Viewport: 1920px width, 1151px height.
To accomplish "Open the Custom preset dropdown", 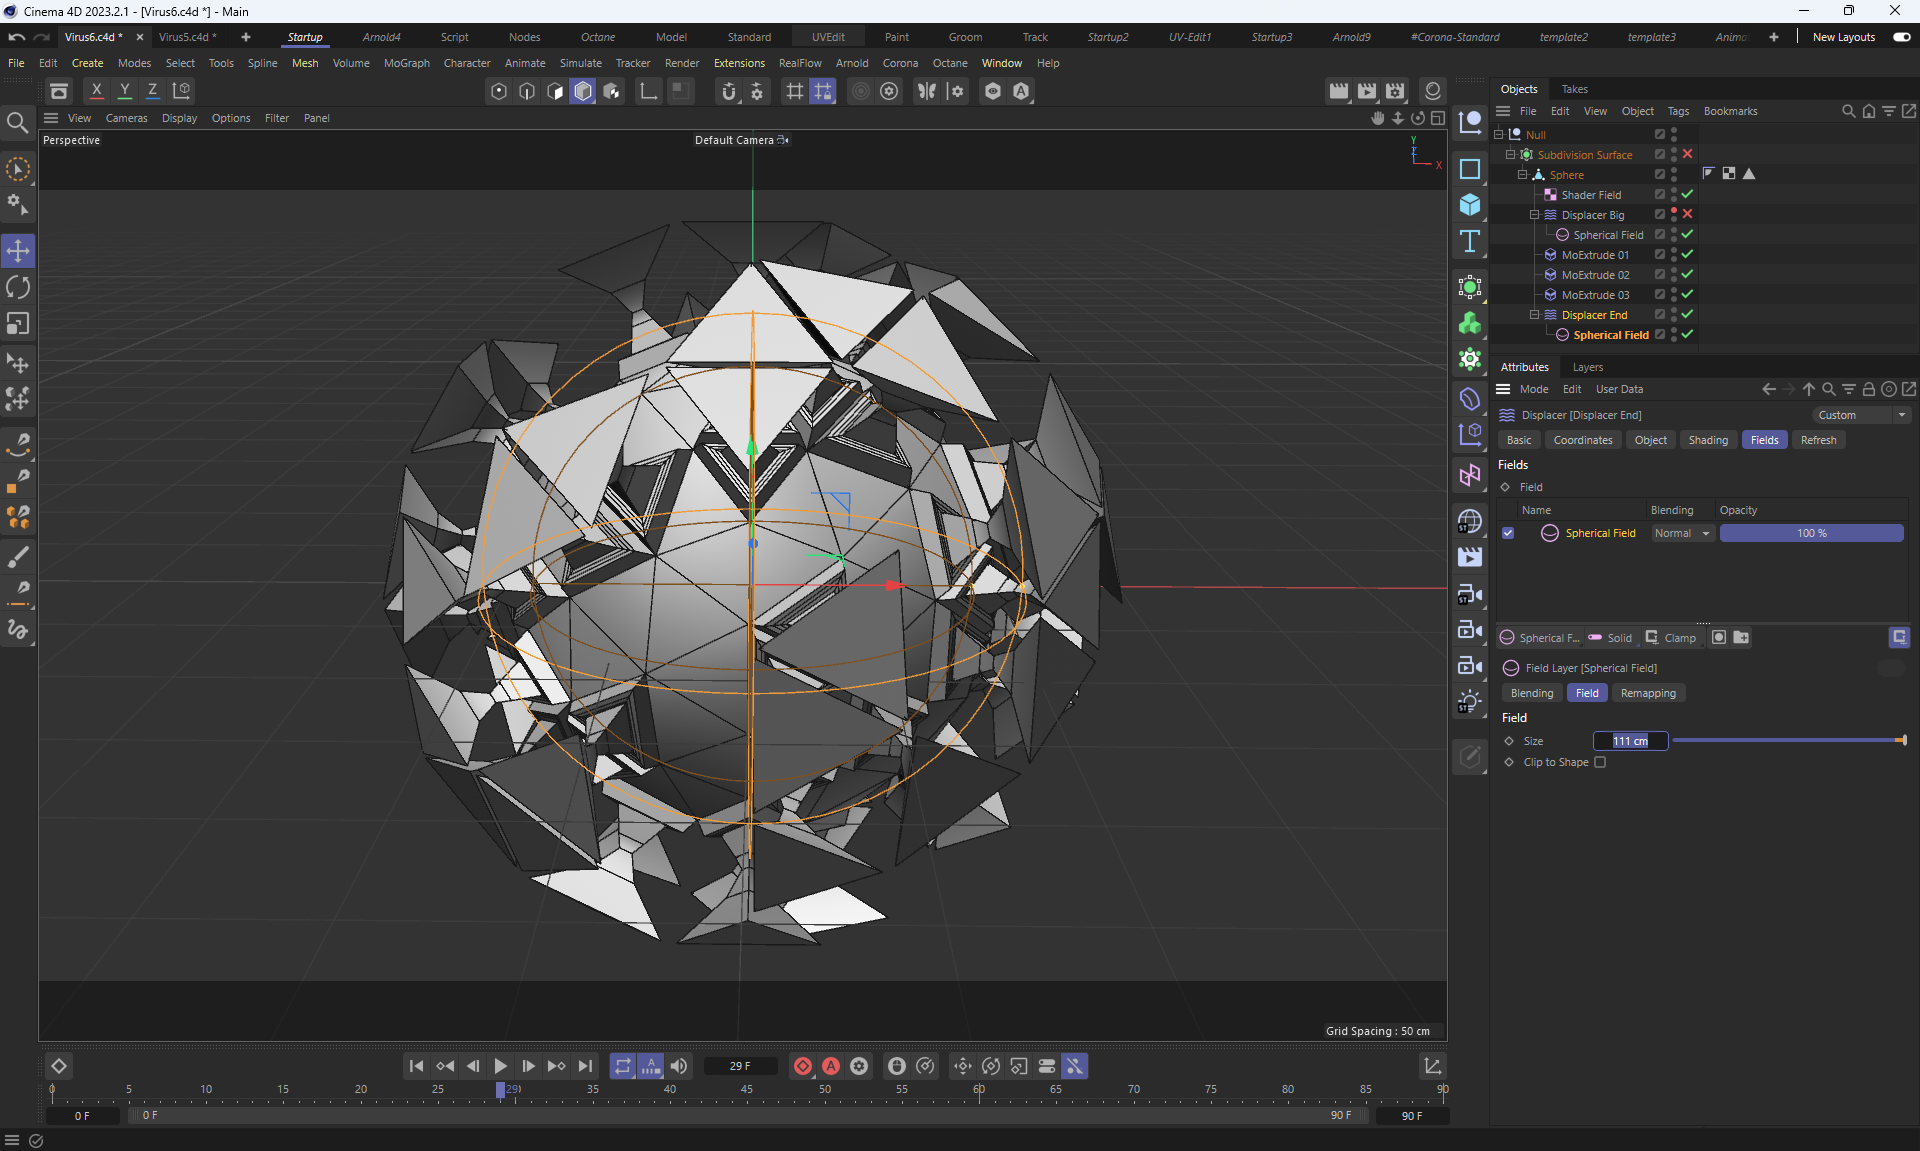I will pos(1861,415).
